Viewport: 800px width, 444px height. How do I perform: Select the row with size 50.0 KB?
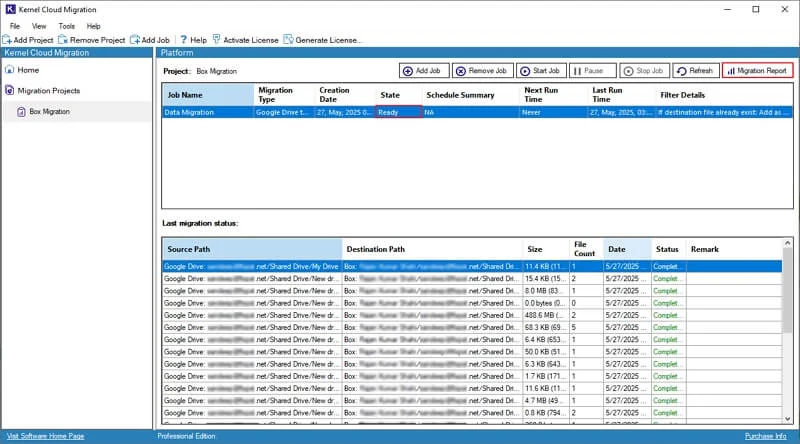pos(472,352)
